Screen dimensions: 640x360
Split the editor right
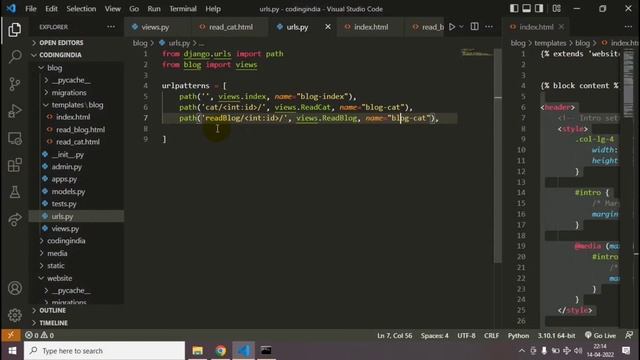point(474,27)
